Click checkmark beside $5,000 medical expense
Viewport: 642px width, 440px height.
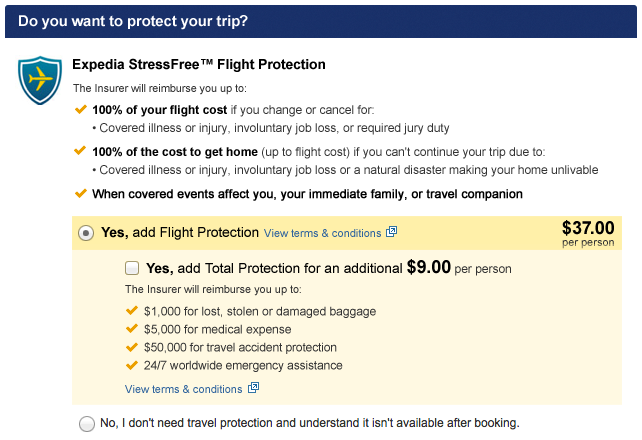[x=131, y=329]
